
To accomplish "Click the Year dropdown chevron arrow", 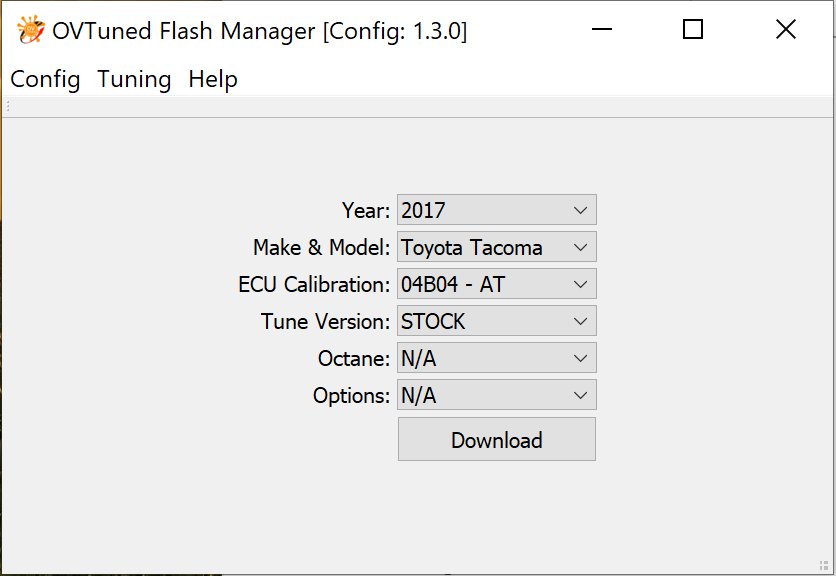I will pyautogui.click(x=581, y=210).
